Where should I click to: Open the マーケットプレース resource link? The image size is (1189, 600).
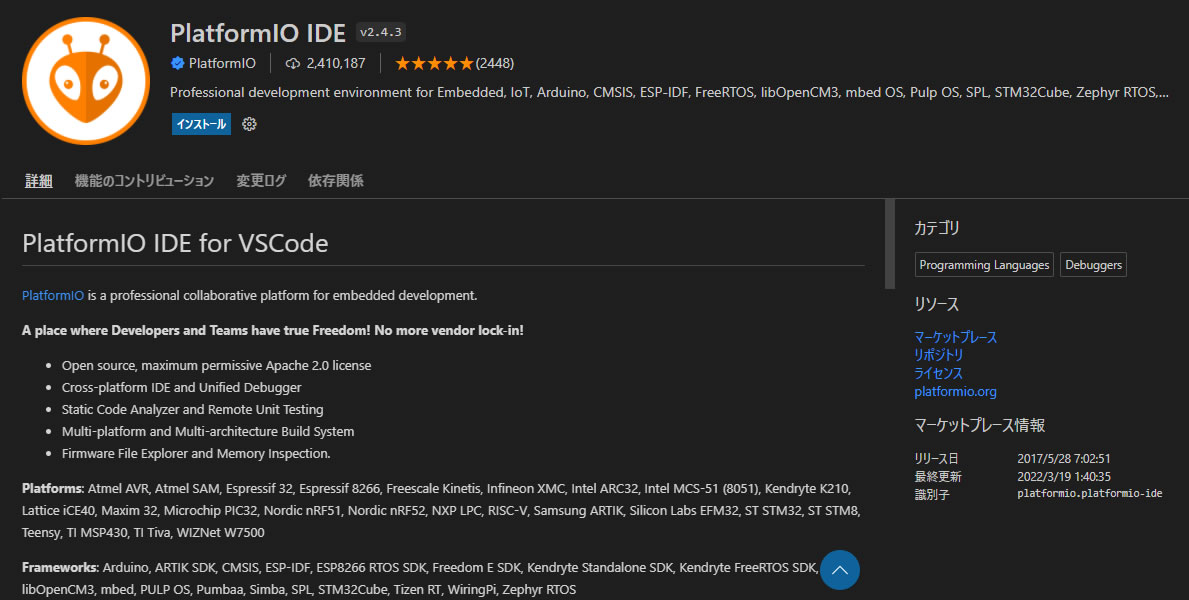tap(955, 337)
